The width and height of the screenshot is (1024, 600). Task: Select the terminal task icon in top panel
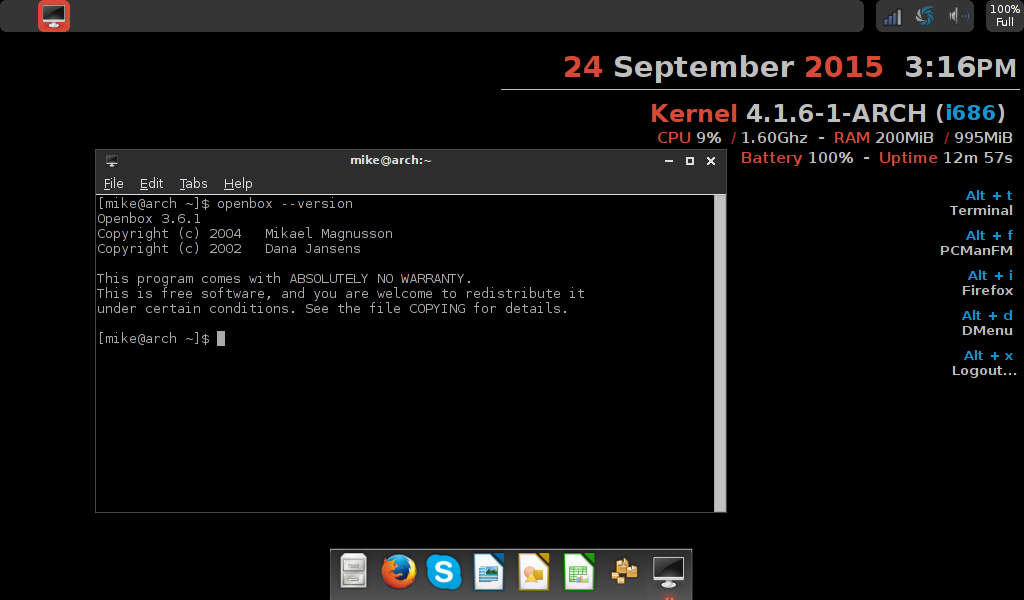tap(54, 16)
